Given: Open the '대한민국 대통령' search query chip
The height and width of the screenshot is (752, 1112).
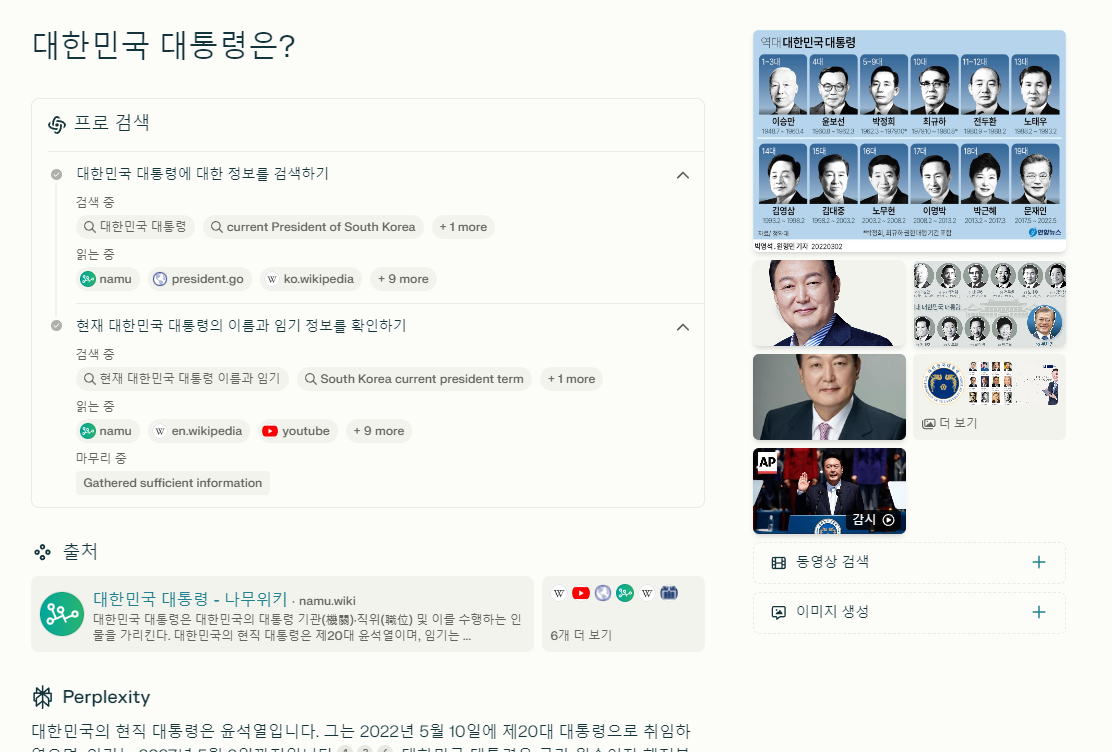Looking at the screenshot, I should [135, 227].
